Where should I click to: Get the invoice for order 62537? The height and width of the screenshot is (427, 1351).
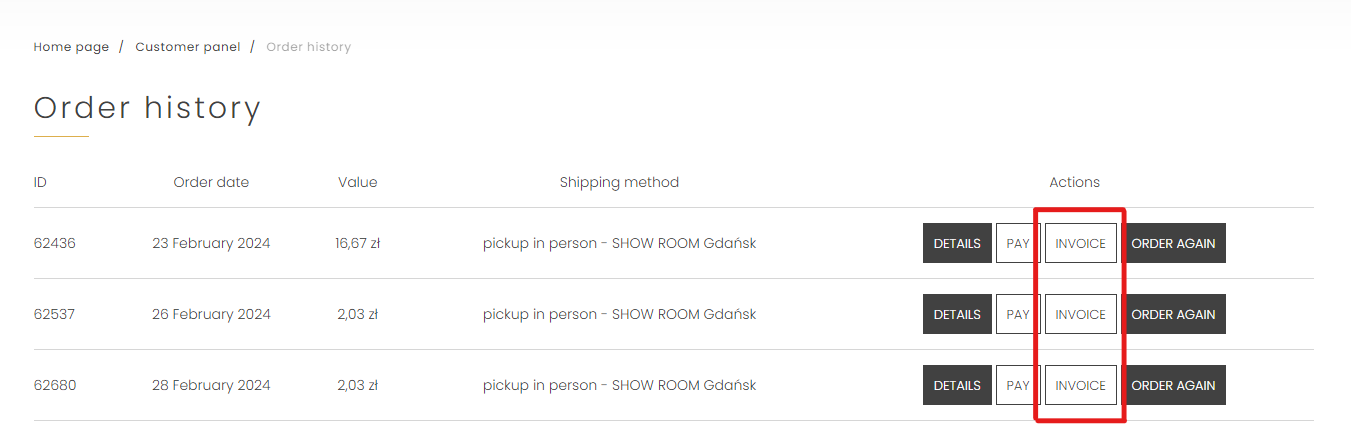[1081, 314]
